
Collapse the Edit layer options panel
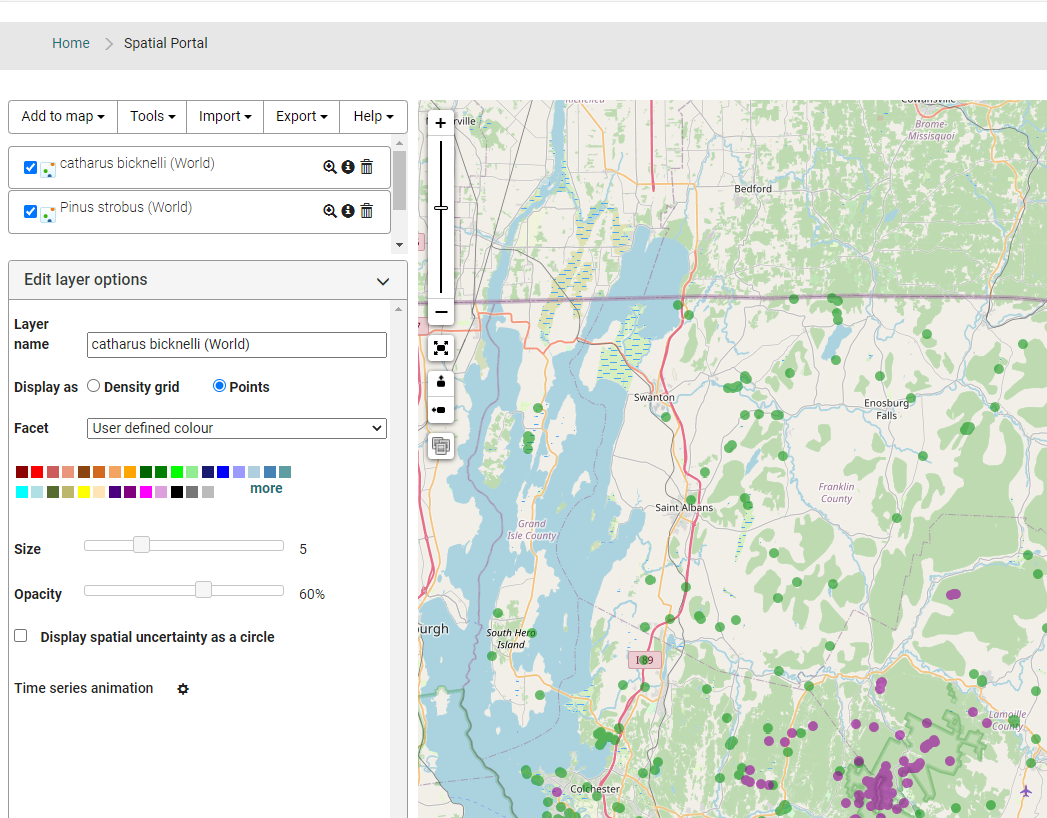[x=383, y=281]
